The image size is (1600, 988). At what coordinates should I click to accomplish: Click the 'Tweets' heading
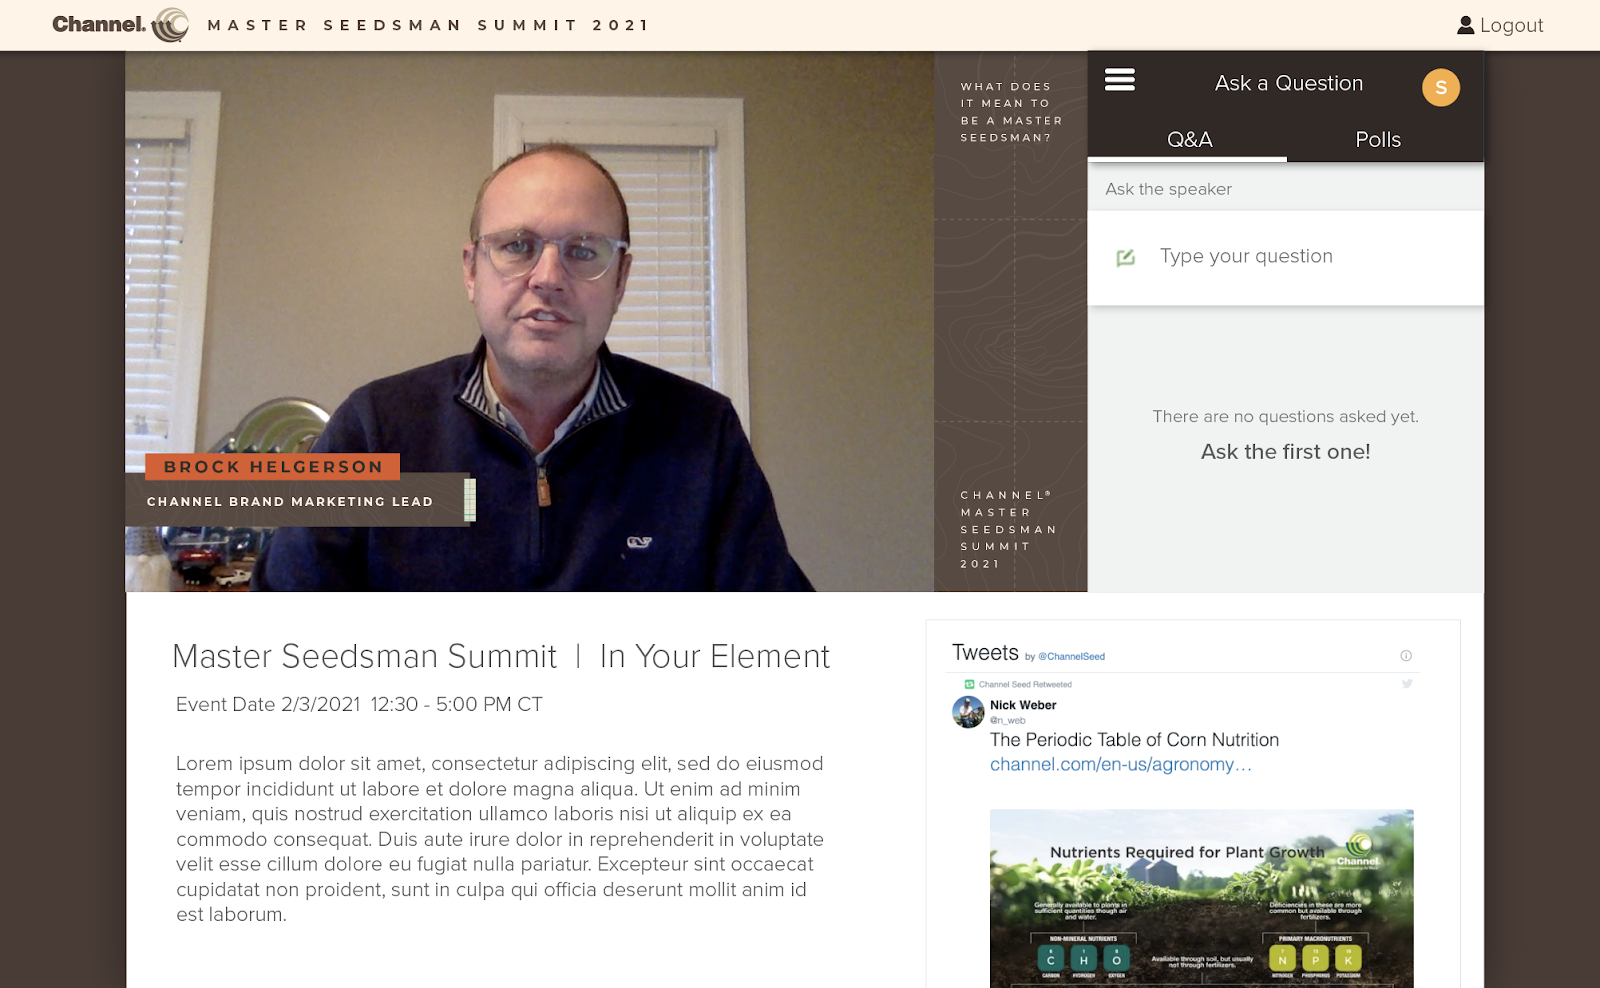985,653
